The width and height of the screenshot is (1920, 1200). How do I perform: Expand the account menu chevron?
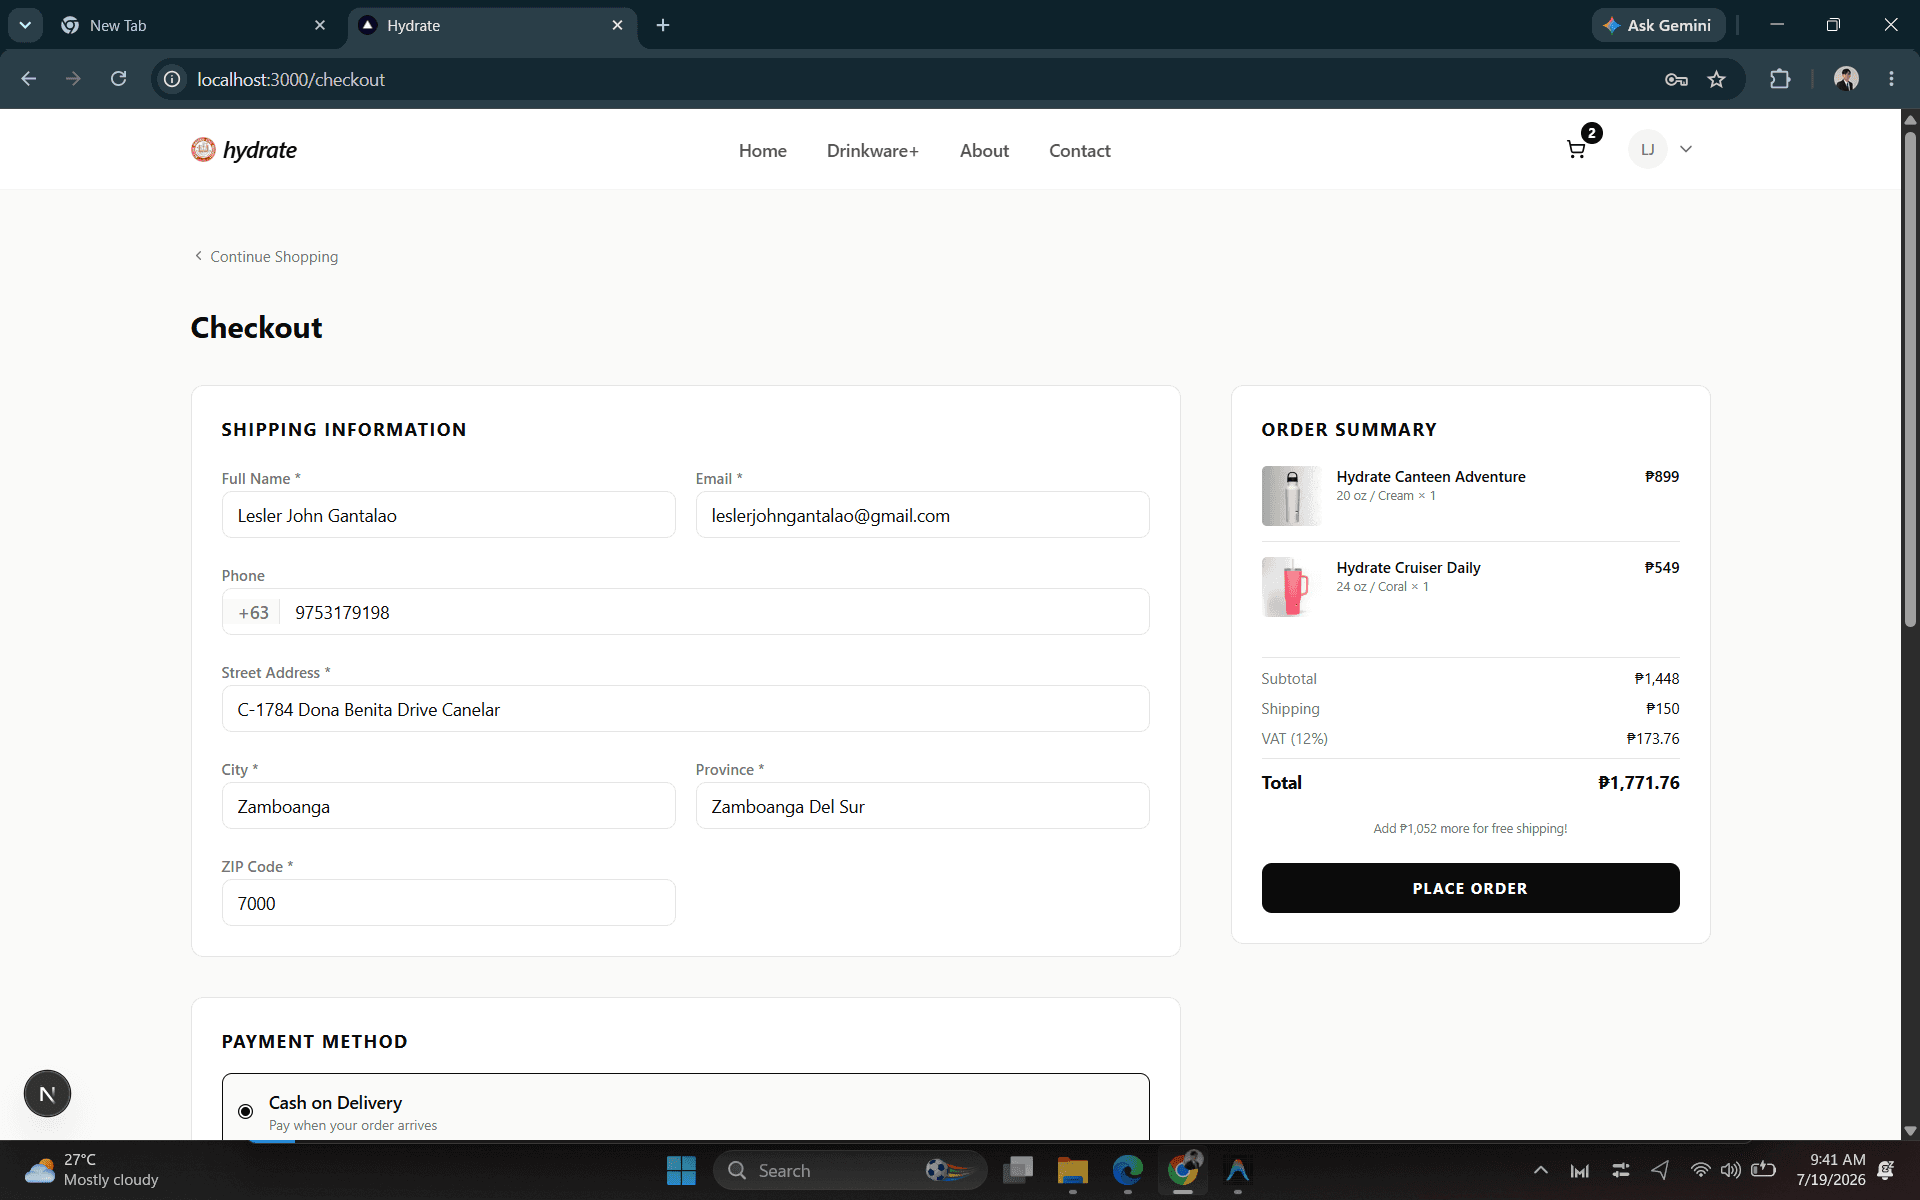click(1686, 149)
